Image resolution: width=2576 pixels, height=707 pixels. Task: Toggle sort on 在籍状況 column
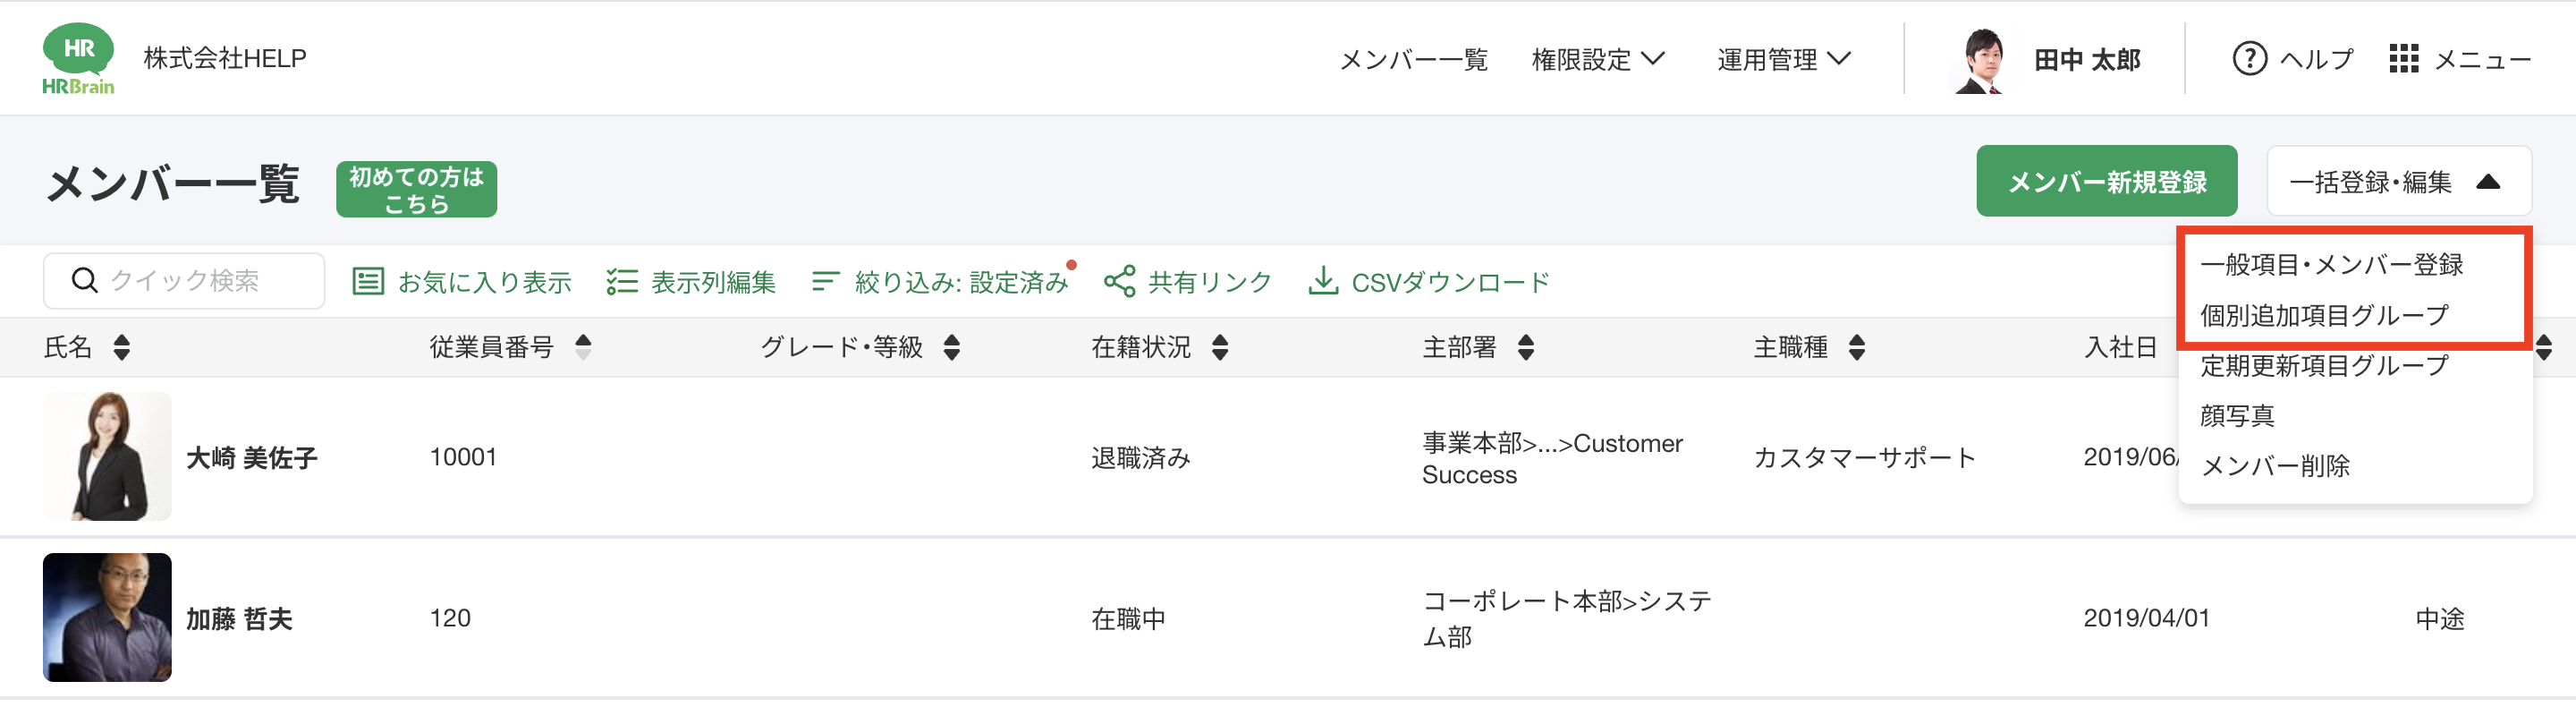pyautogui.click(x=1220, y=348)
